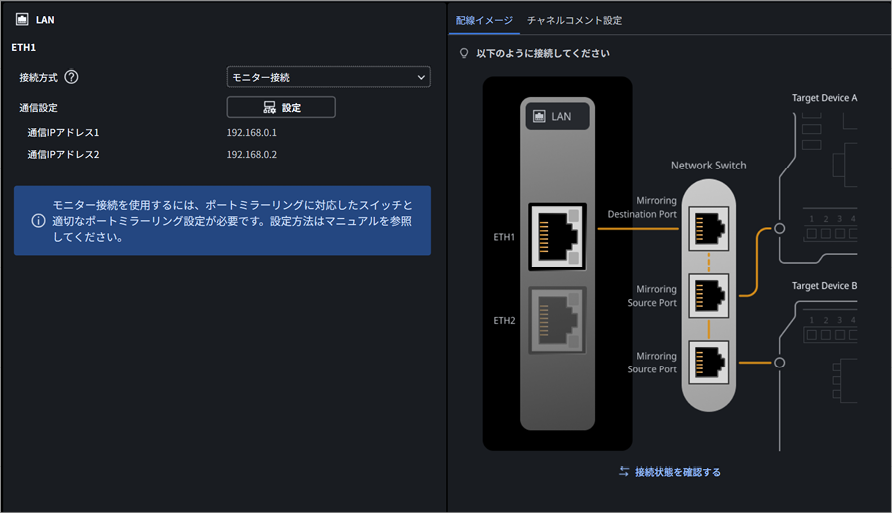892x513 pixels.
Task: Click the LAN panel header icon
Action: pyautogui.click(x=22, y=20)
